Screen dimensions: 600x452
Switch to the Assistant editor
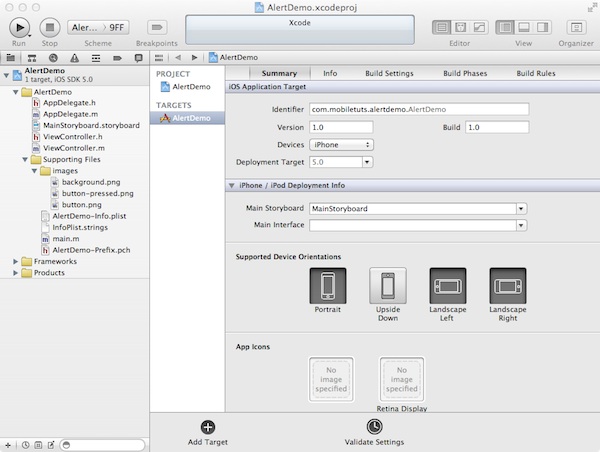pyautogui.click(x=460, y=28)
